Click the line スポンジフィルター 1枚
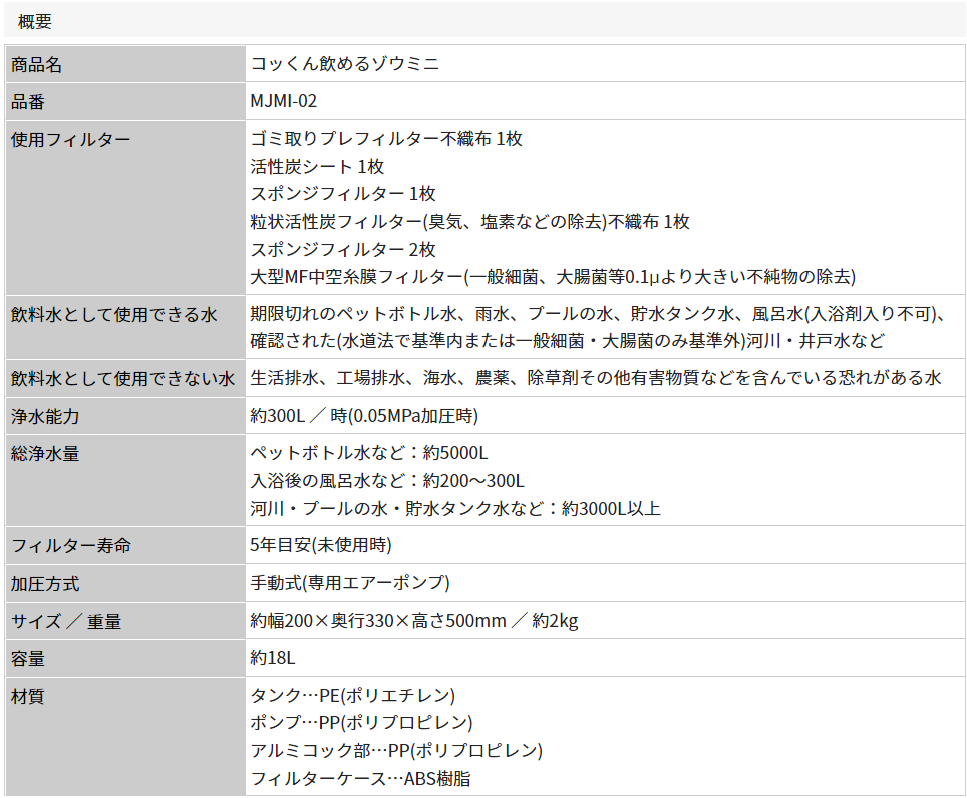Image resolution: width=967 pixels, height=798 pixels. 343,194
